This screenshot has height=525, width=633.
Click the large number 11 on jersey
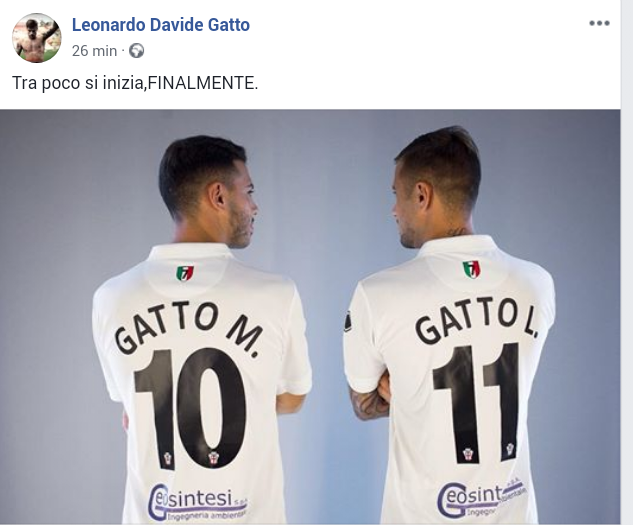point(476,402)
